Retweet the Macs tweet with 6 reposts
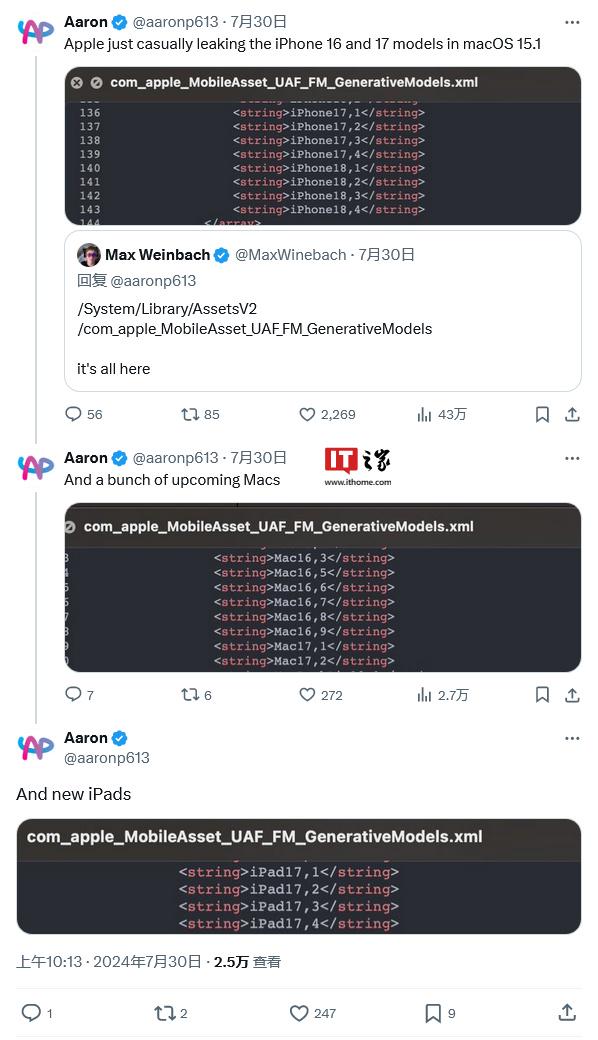598x1040 pixels. [190, 694]
